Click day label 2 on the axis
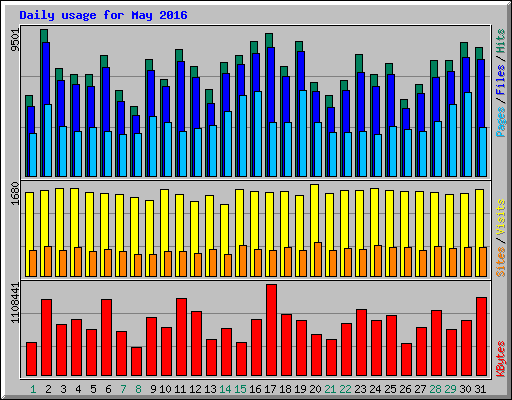512x400 pixels. coord(48,389)
